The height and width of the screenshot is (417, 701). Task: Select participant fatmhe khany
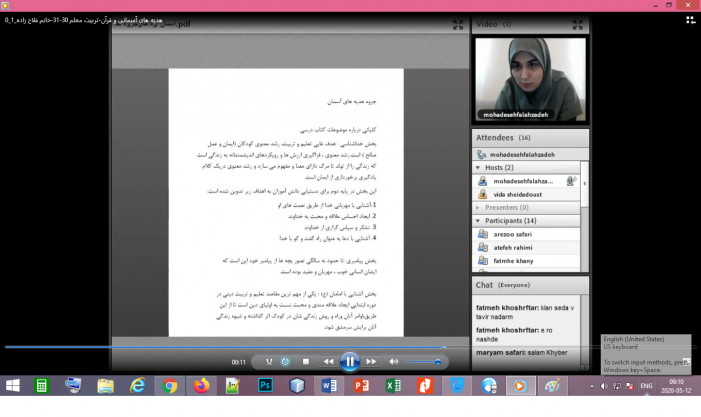[526, 261]
